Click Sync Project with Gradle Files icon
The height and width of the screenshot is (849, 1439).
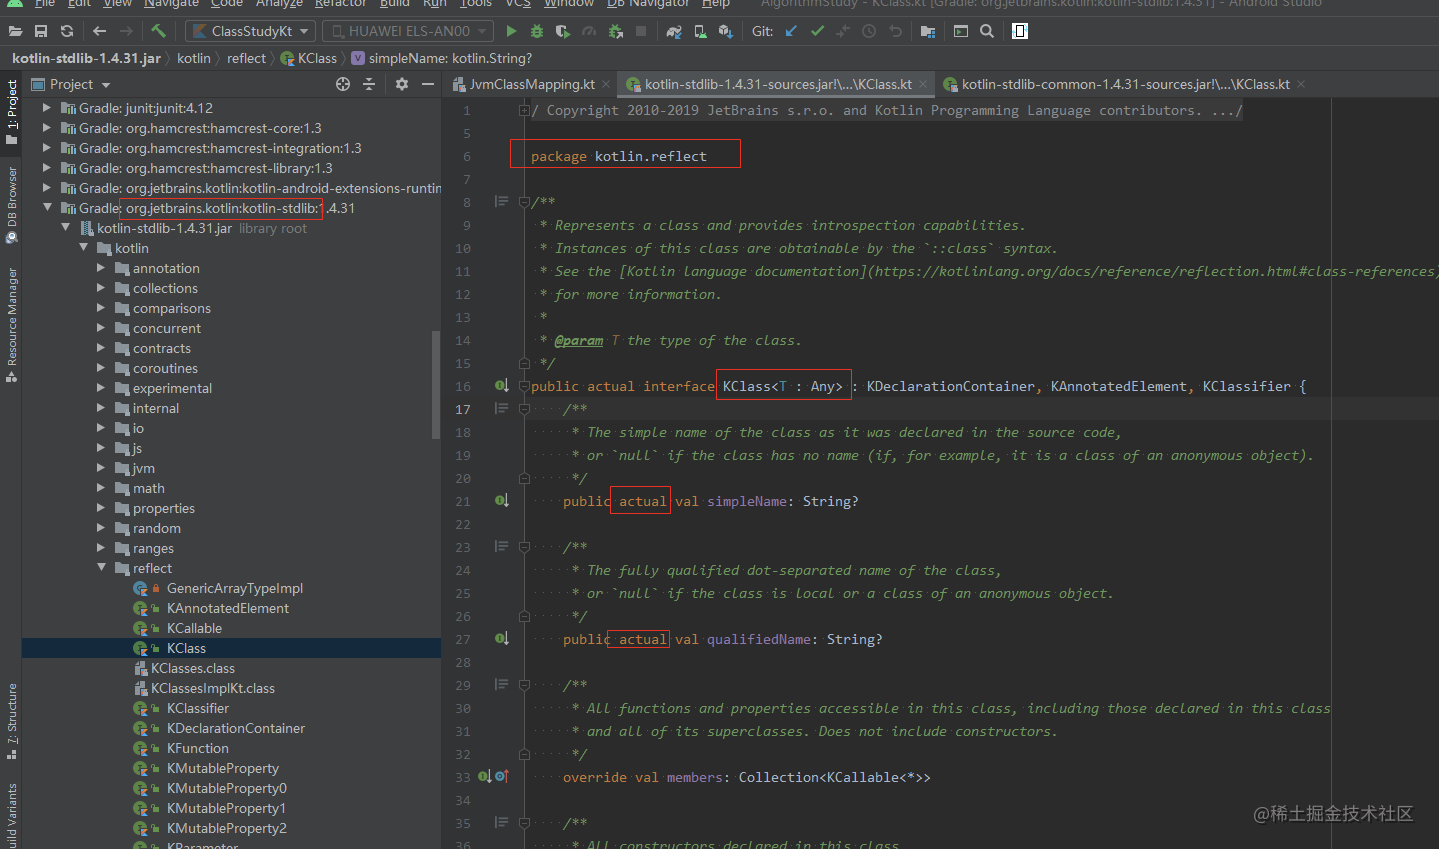pyautogui.click(x=674, y=31)
